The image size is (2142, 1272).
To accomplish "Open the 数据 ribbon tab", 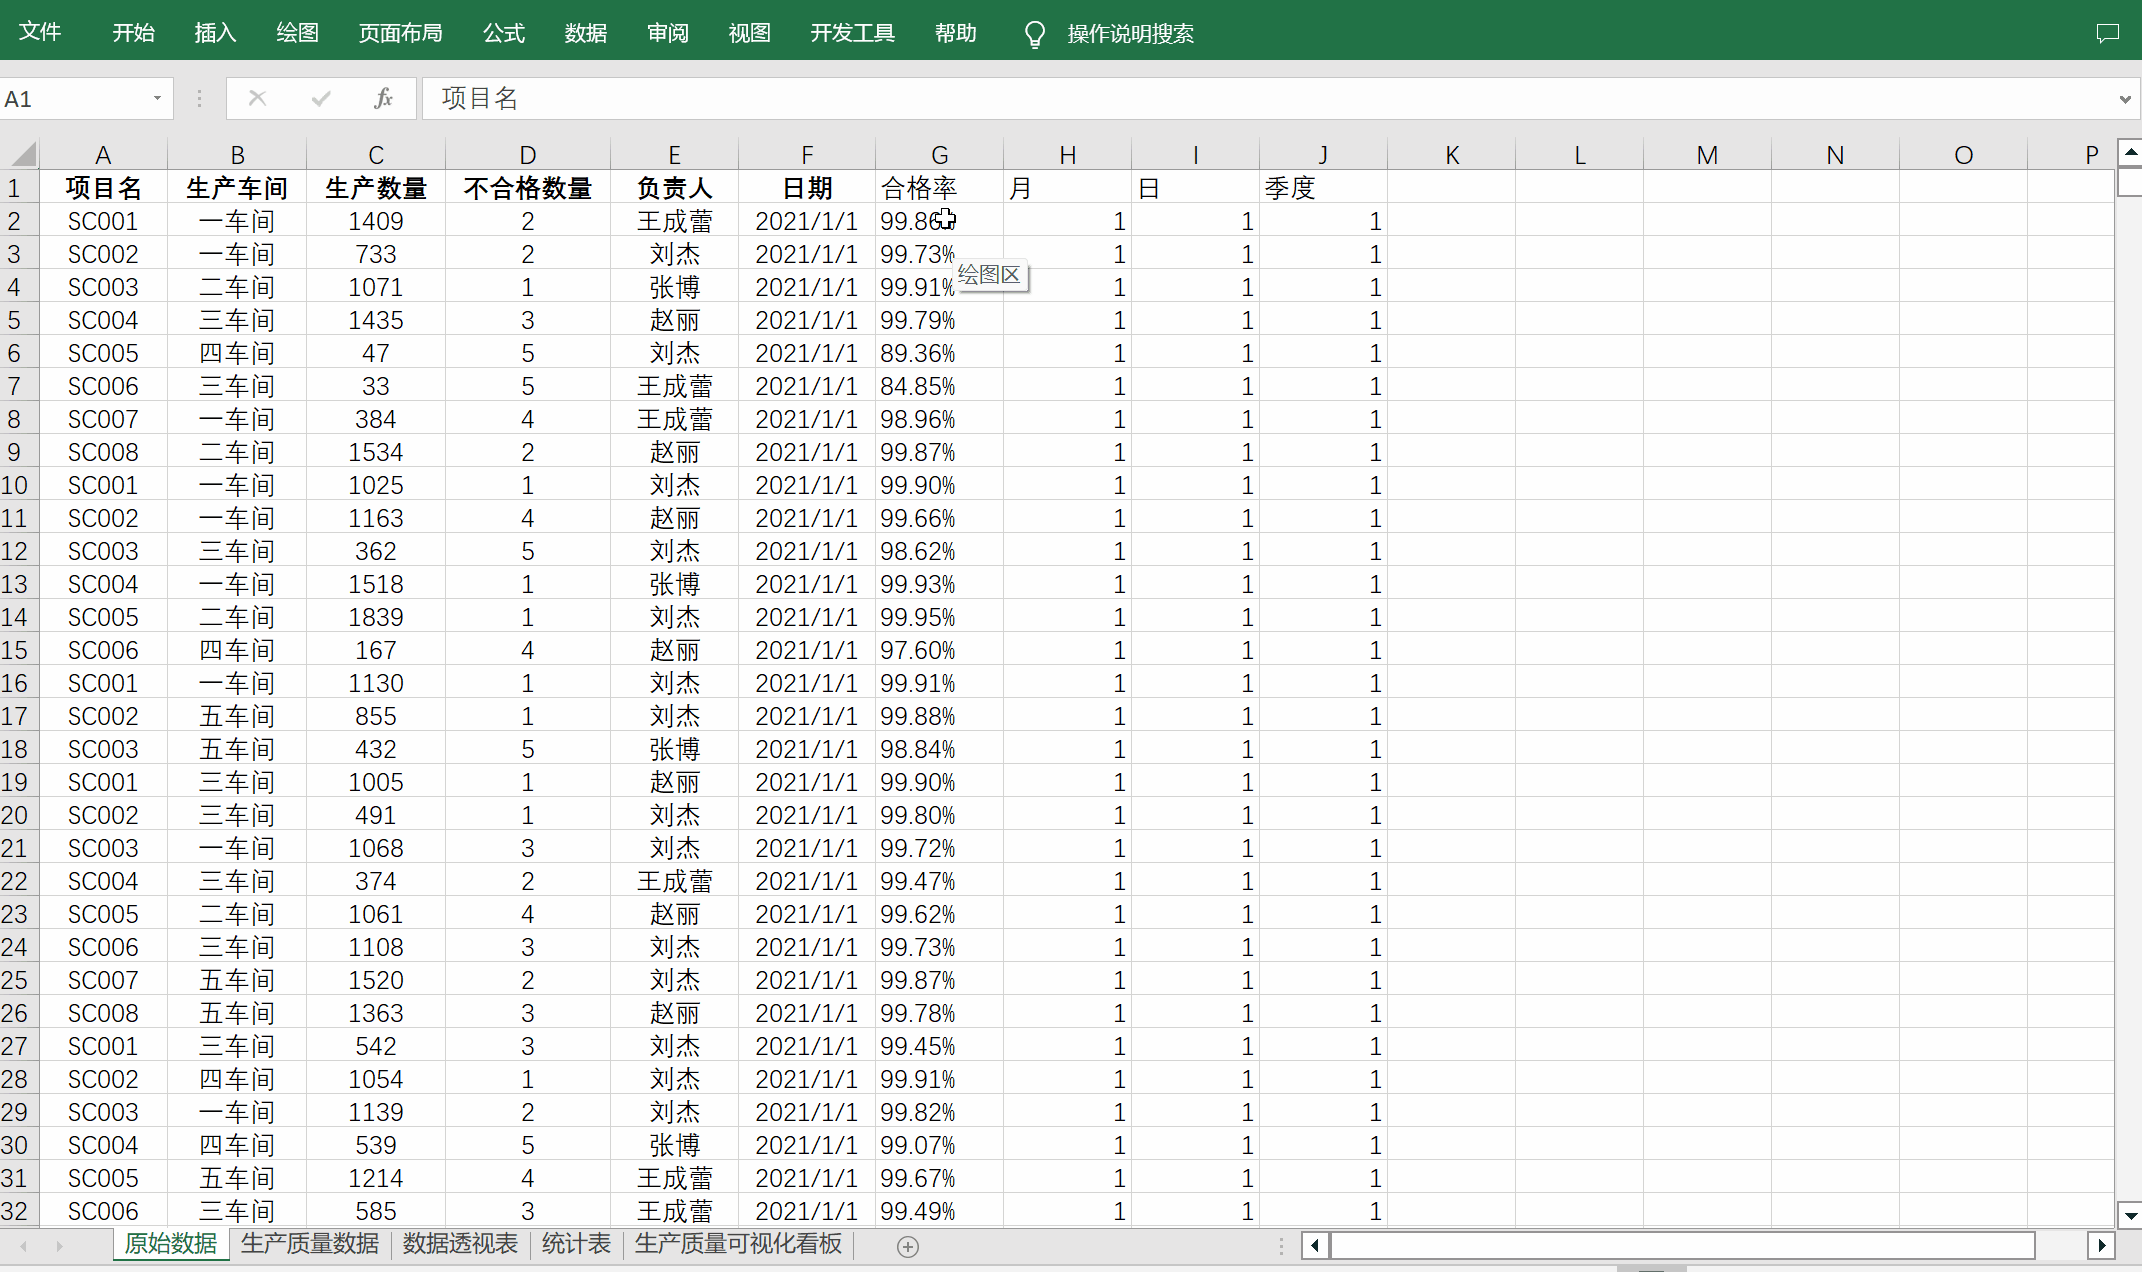I will coord(585,33).
